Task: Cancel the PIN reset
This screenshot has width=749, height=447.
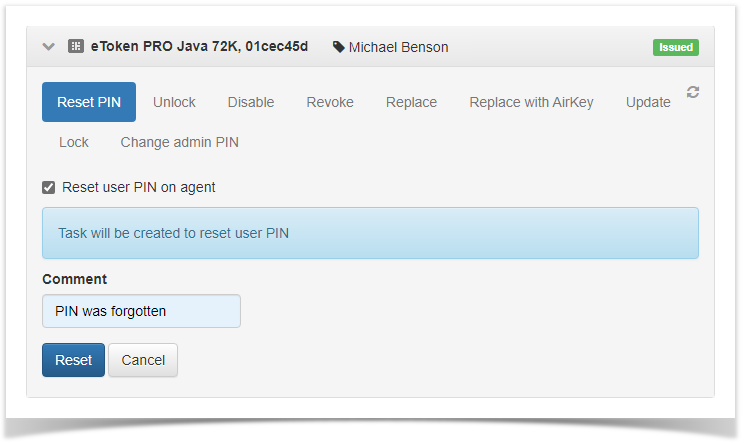Action: [x=143, y=360]
